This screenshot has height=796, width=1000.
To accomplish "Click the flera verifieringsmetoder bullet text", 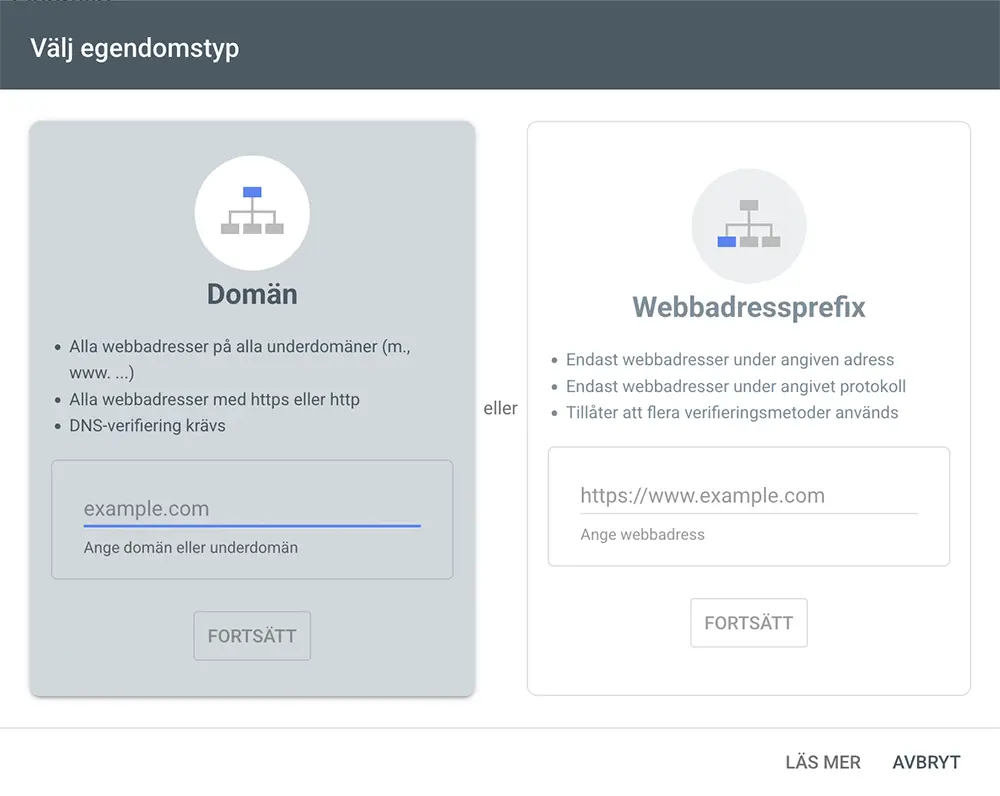I will coord(732,413).
